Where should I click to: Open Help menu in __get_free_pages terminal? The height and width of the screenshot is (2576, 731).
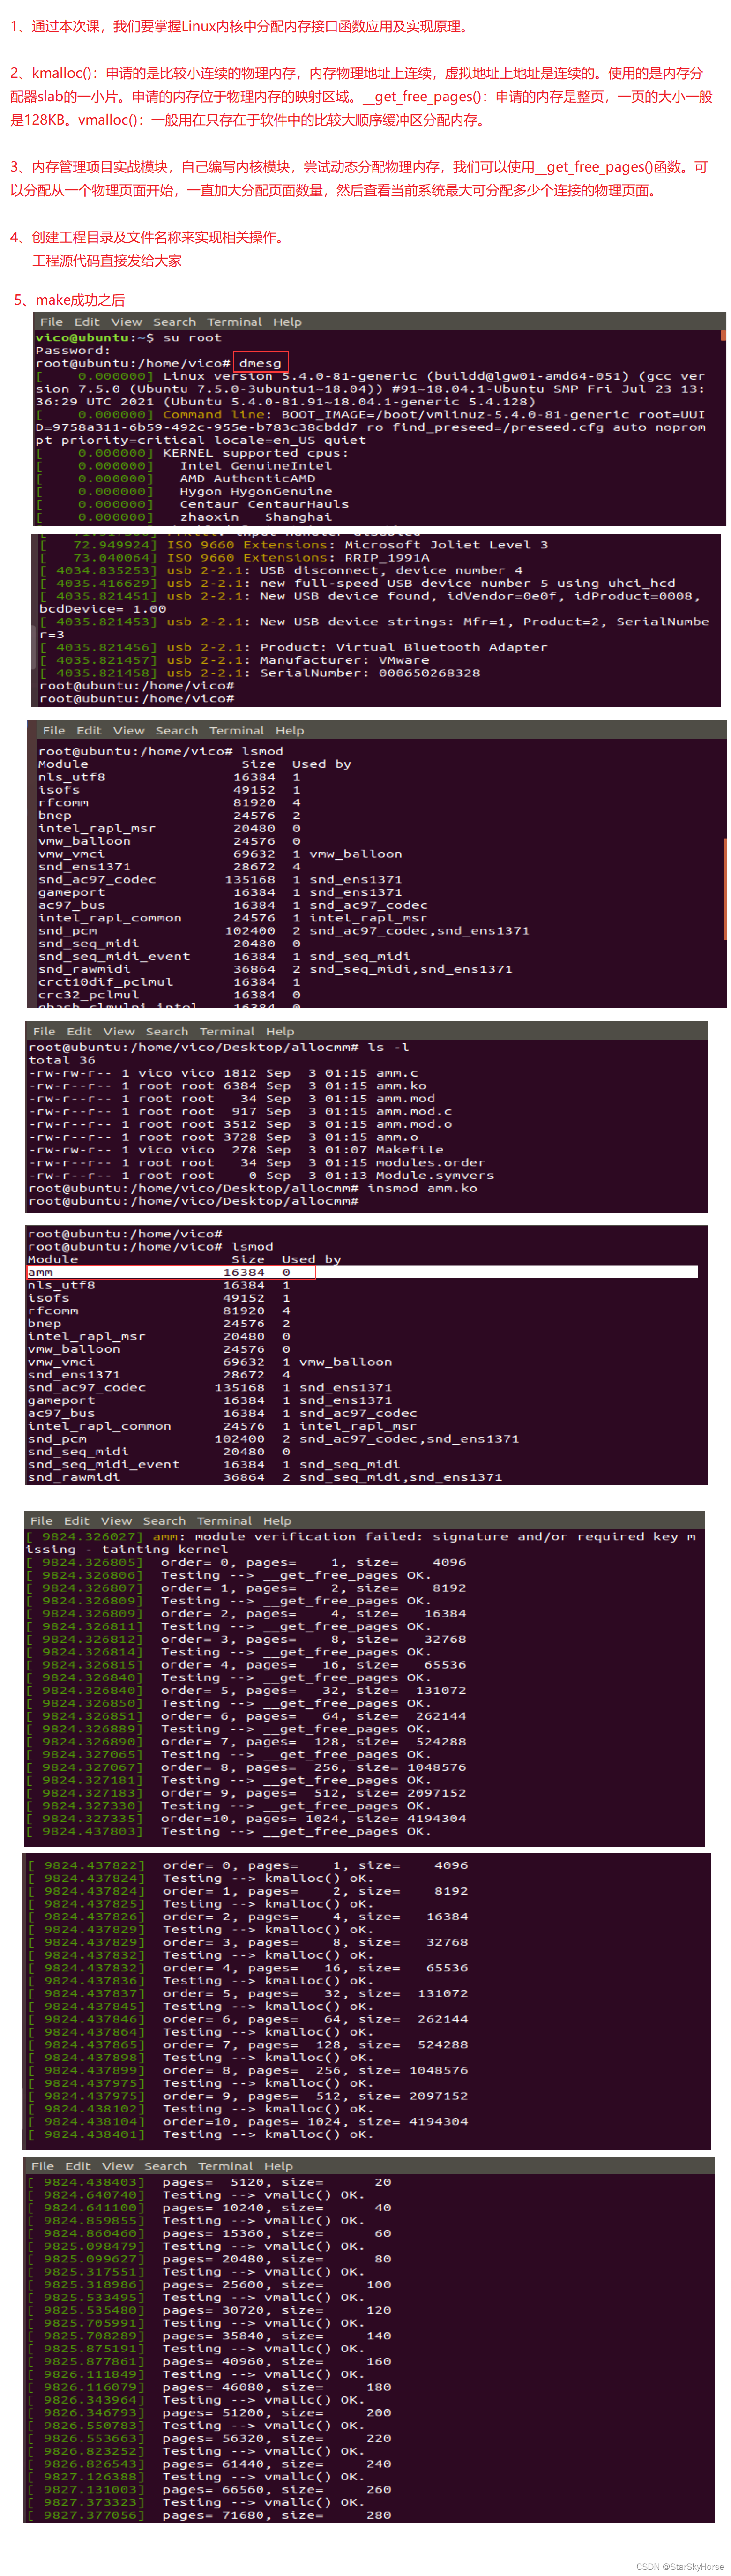(x=277, y=1521)
